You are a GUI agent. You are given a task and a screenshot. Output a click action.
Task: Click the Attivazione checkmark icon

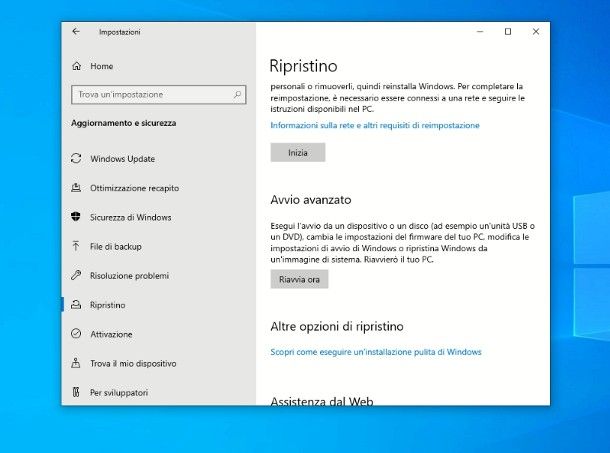coord(76,334)
